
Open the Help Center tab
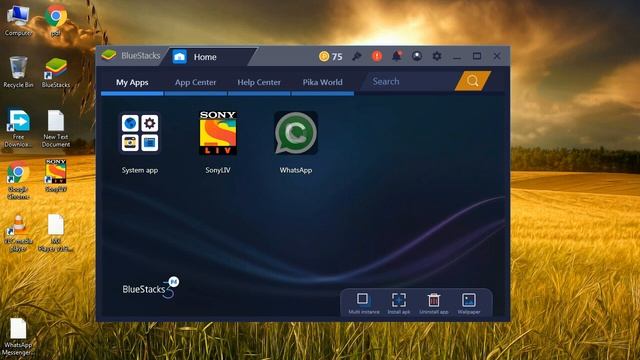point(259,82)
